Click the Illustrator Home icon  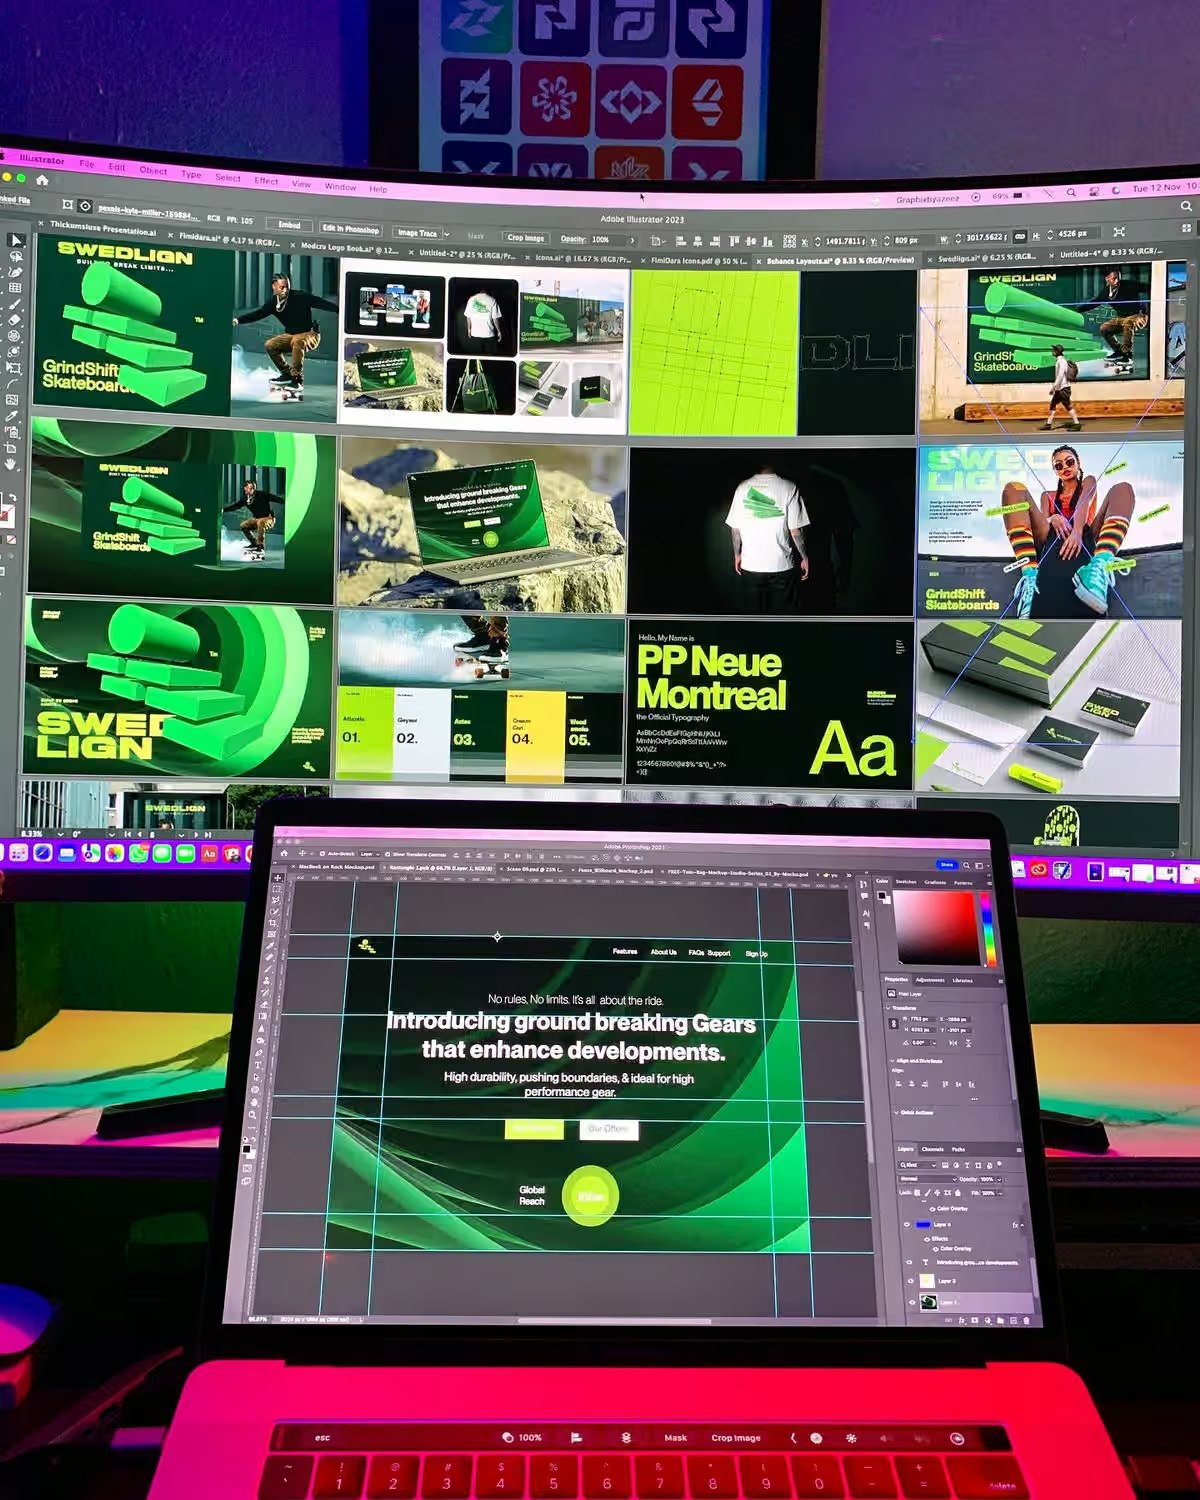(42, 180)
